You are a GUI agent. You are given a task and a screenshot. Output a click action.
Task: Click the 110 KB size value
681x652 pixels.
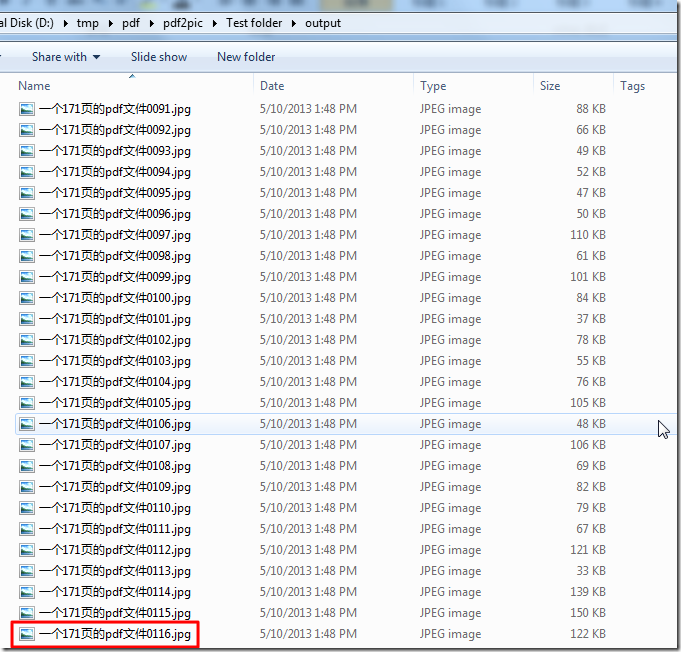[588, 235]
